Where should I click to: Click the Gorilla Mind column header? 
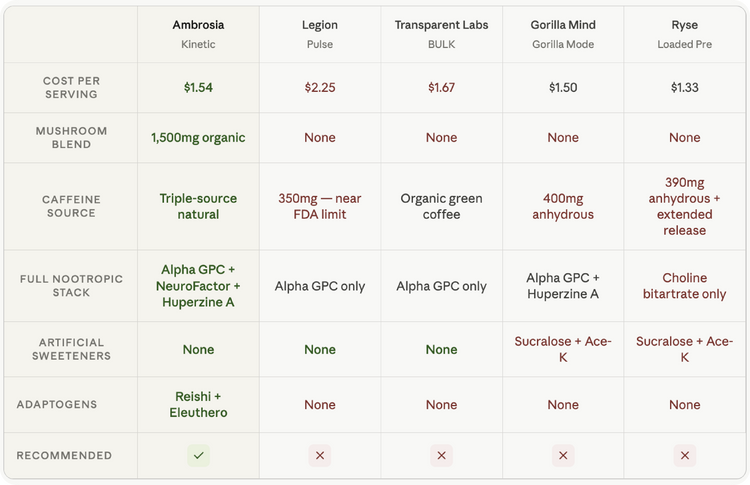pyautogui.click(x=563, y=34)
